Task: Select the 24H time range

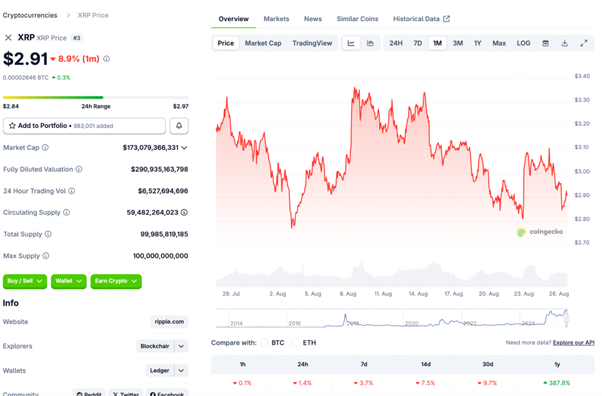Action: click(x=396, y=43)
